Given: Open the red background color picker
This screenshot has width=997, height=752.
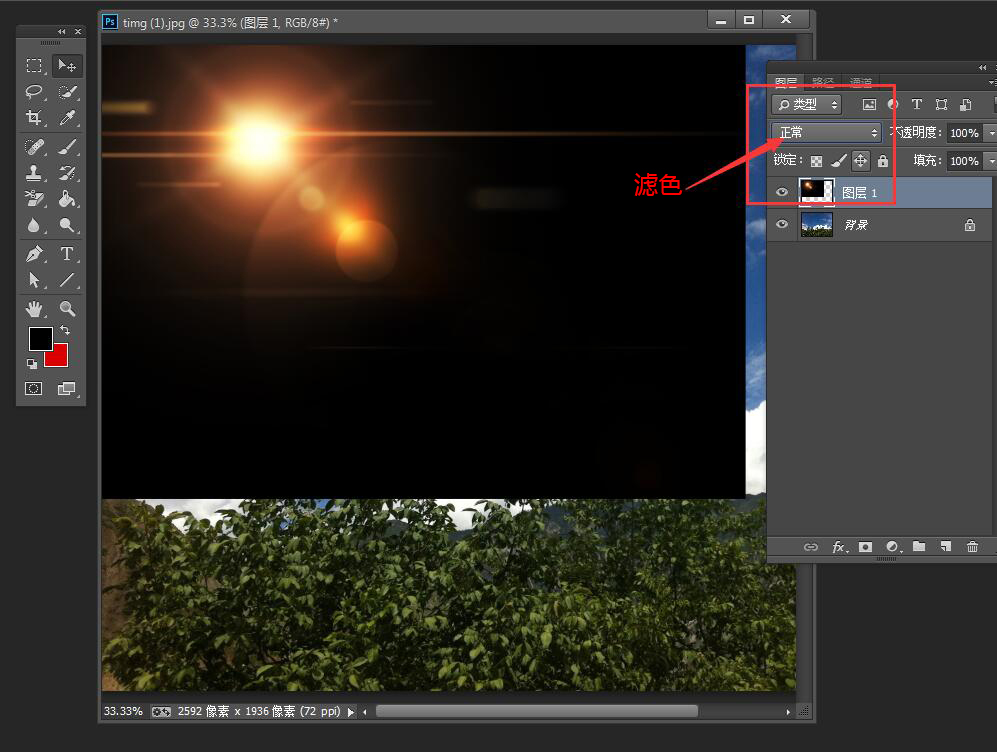Looking at the screenshot, I should [x=60, y=359].
